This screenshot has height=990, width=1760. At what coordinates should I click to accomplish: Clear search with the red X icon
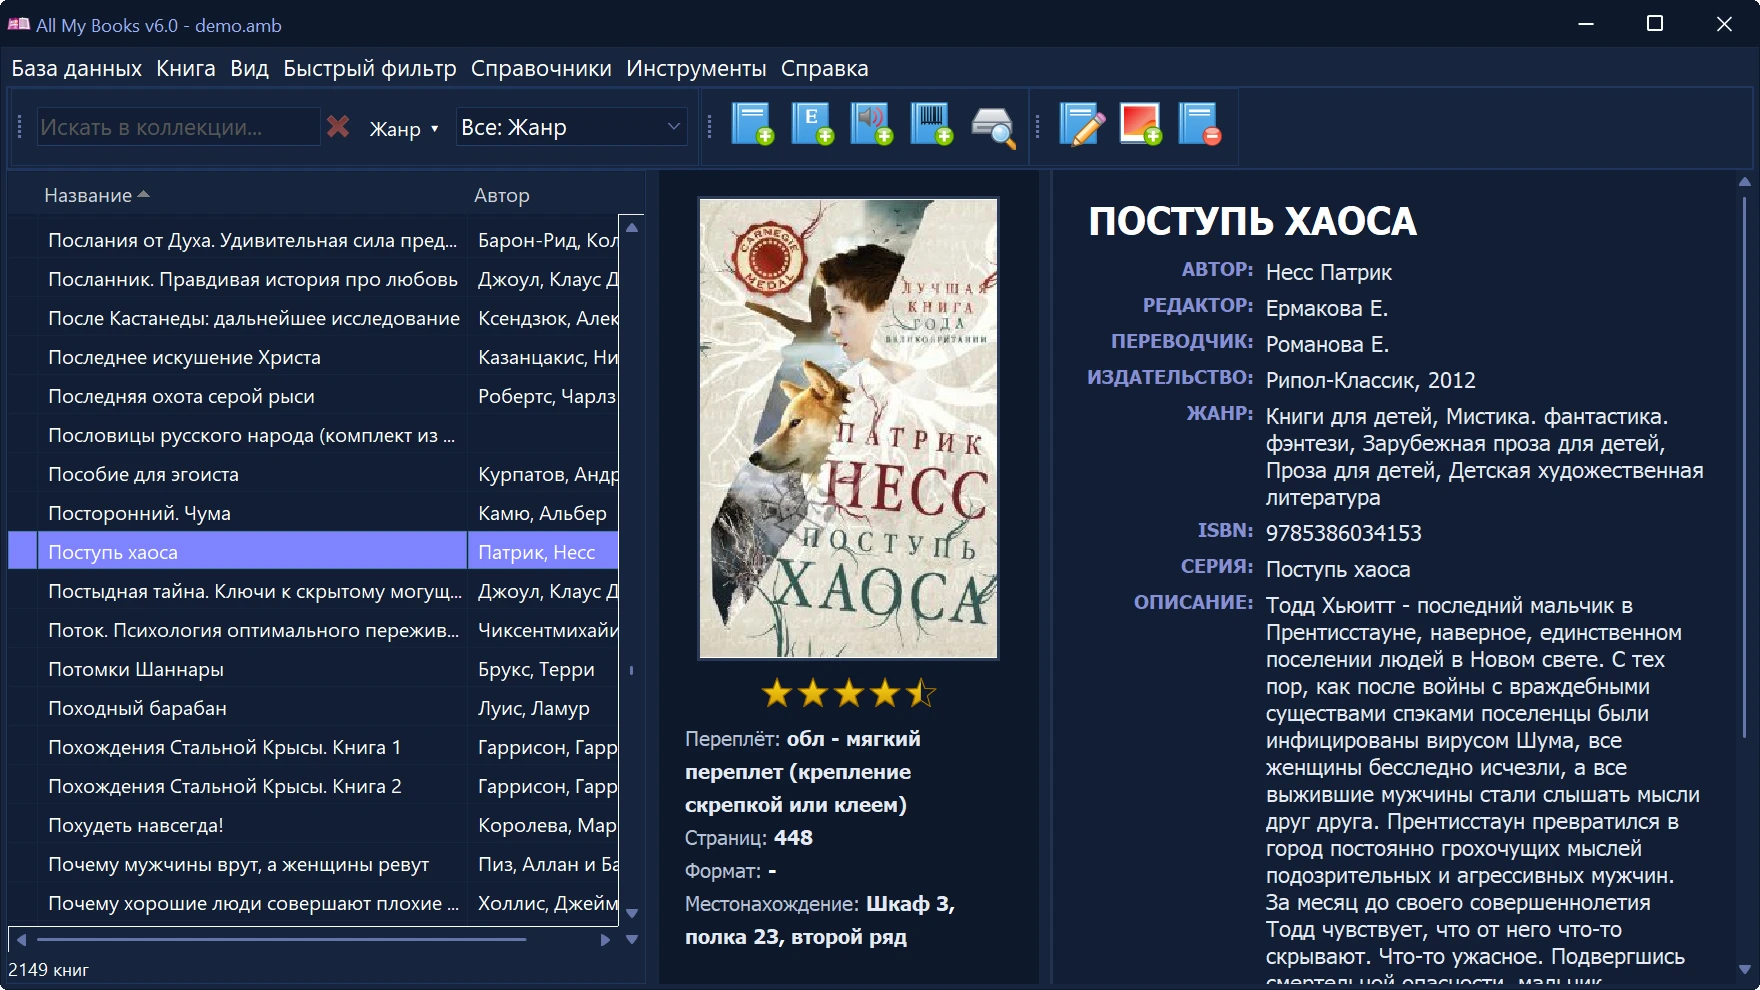(x=338, y=127)
